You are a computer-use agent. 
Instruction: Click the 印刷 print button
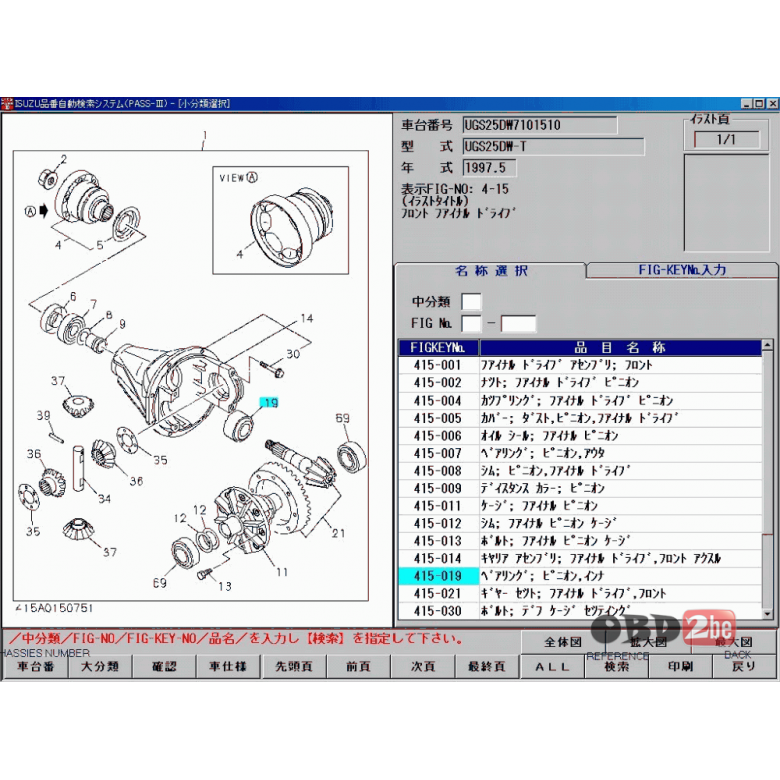tap(681, 667)
